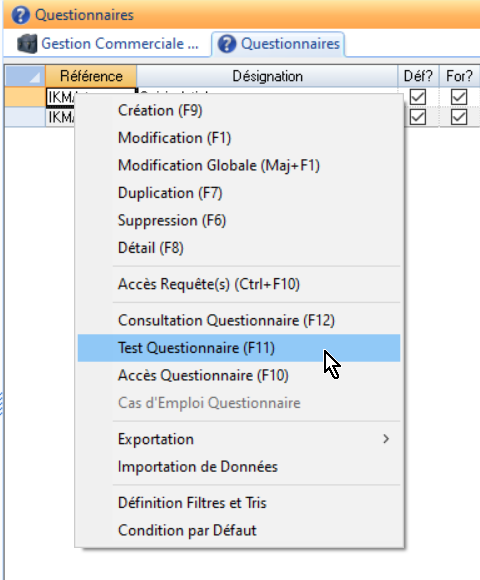Sort by the Référence column header
The height and width of the screenshot is (580, 480).
point(91,76)
